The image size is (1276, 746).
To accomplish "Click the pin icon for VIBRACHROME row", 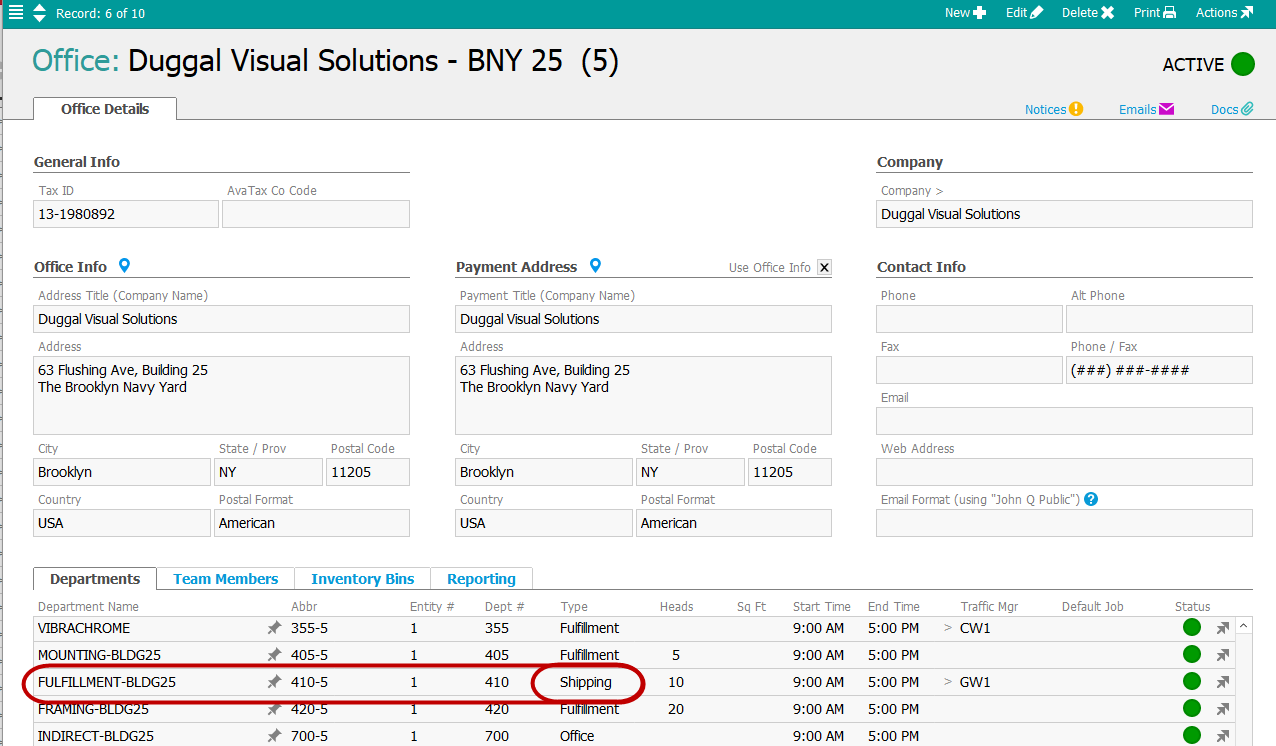I will pos(274,628).
